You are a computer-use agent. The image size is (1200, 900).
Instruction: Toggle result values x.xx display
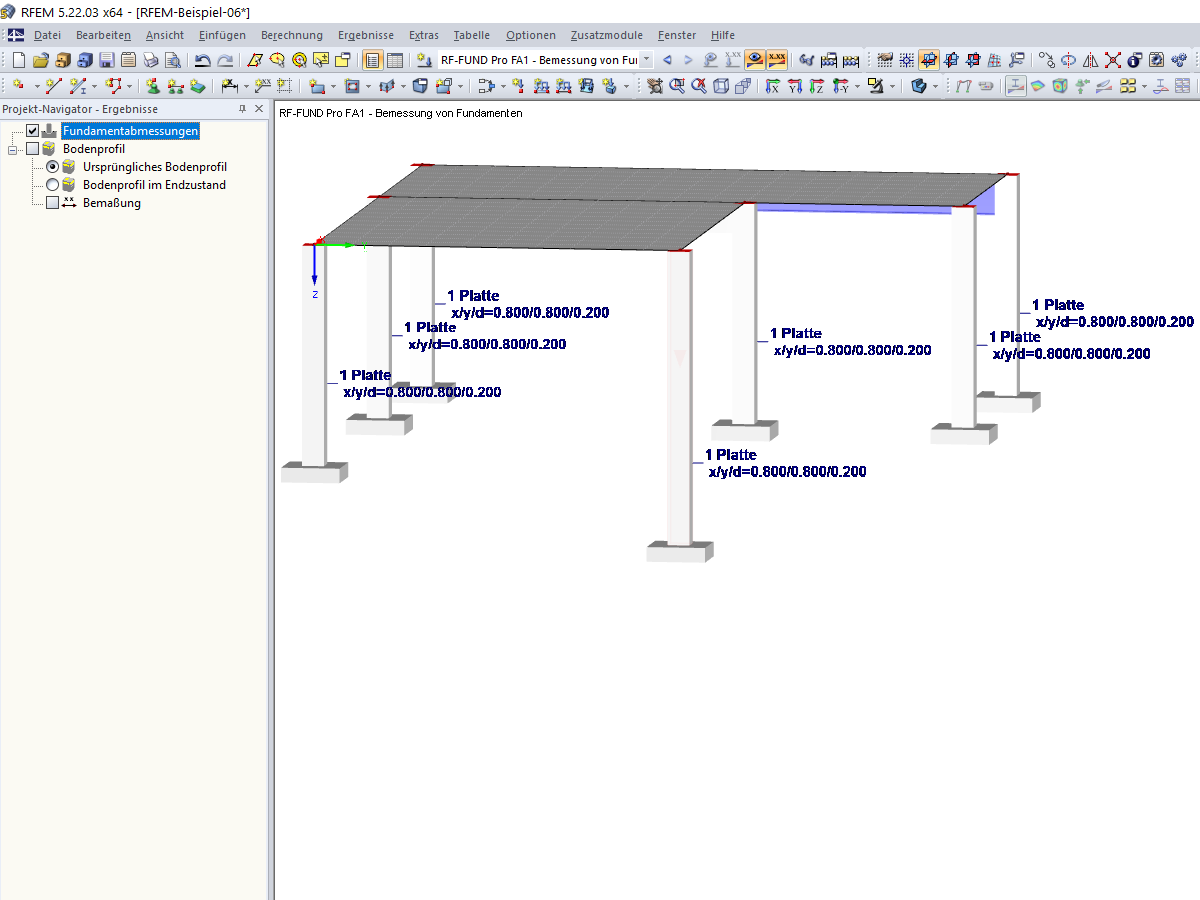[777, 60]
